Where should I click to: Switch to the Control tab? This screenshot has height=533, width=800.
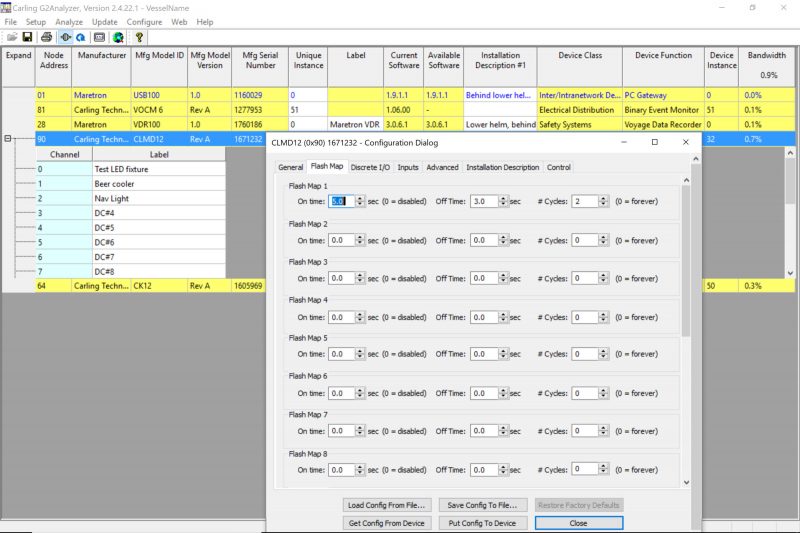coord(559,167)
